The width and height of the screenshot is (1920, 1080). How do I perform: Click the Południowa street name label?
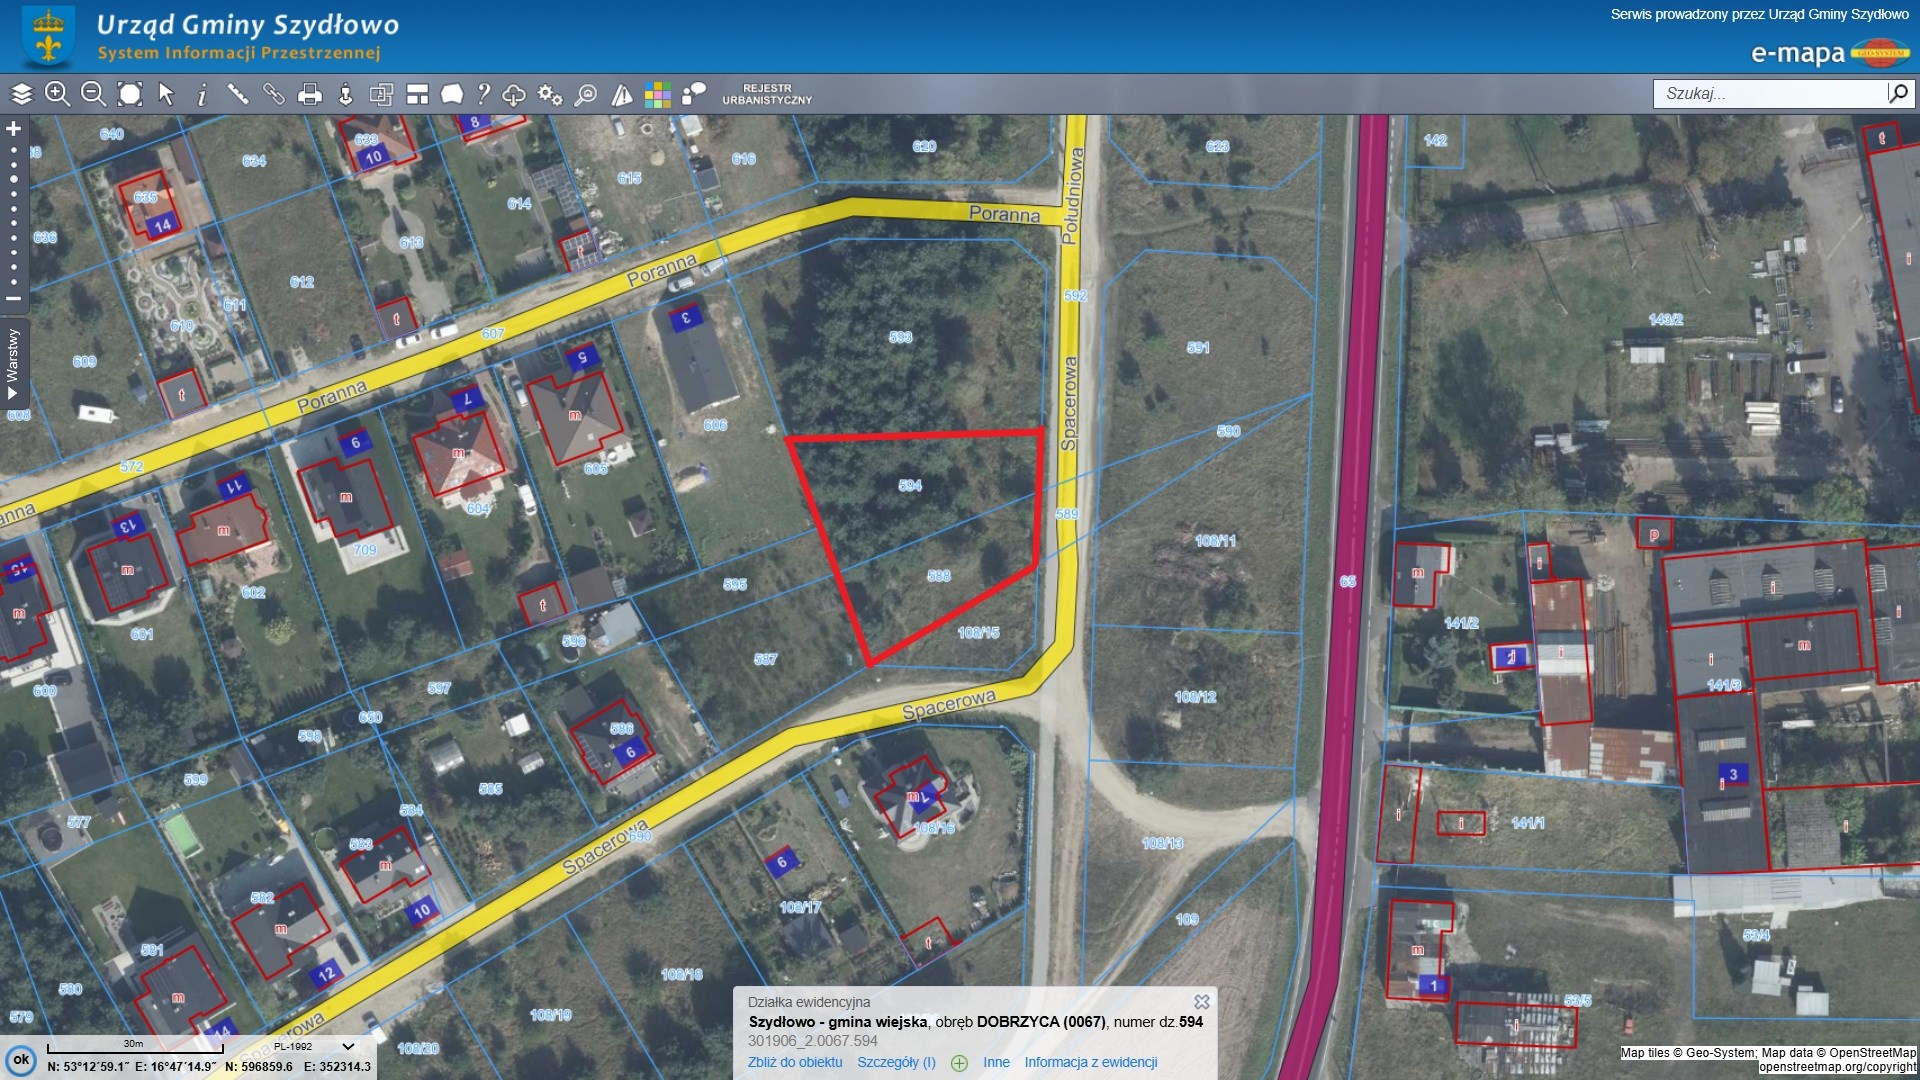click(1071, 196)
